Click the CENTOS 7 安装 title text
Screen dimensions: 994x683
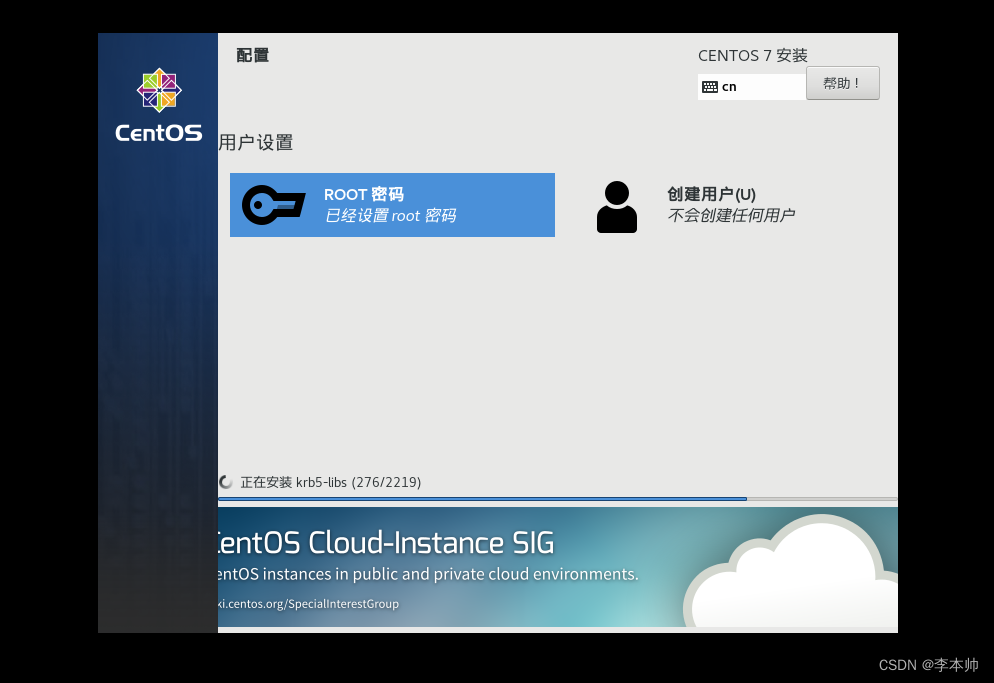coord(752,56)
